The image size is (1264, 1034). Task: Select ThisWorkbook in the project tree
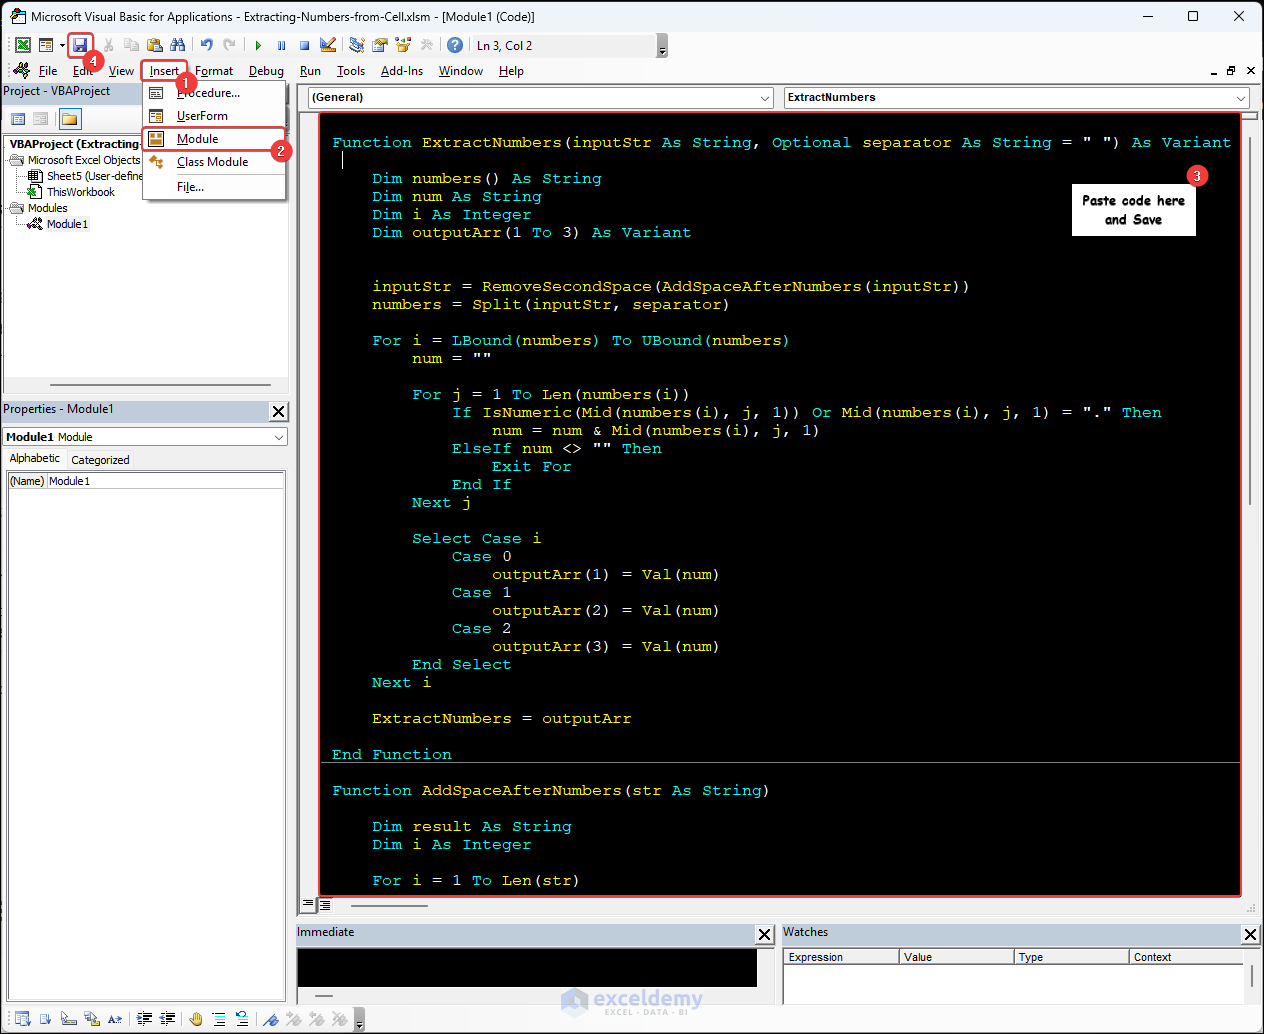tap(81, 192)
